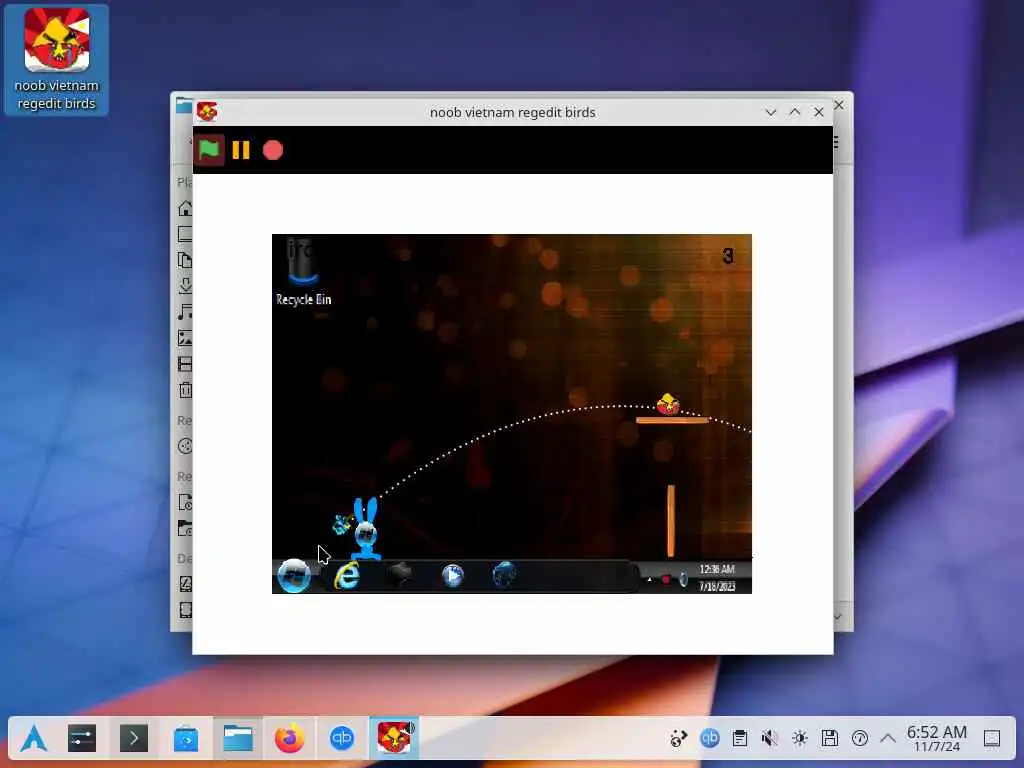Click the qBittorrent system tray icon
This screenshot has height=768, width=1024.
[710, 739]
